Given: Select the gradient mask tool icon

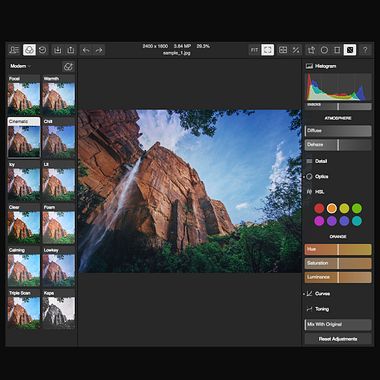Looking at the screenshot, I should (337, 50).
